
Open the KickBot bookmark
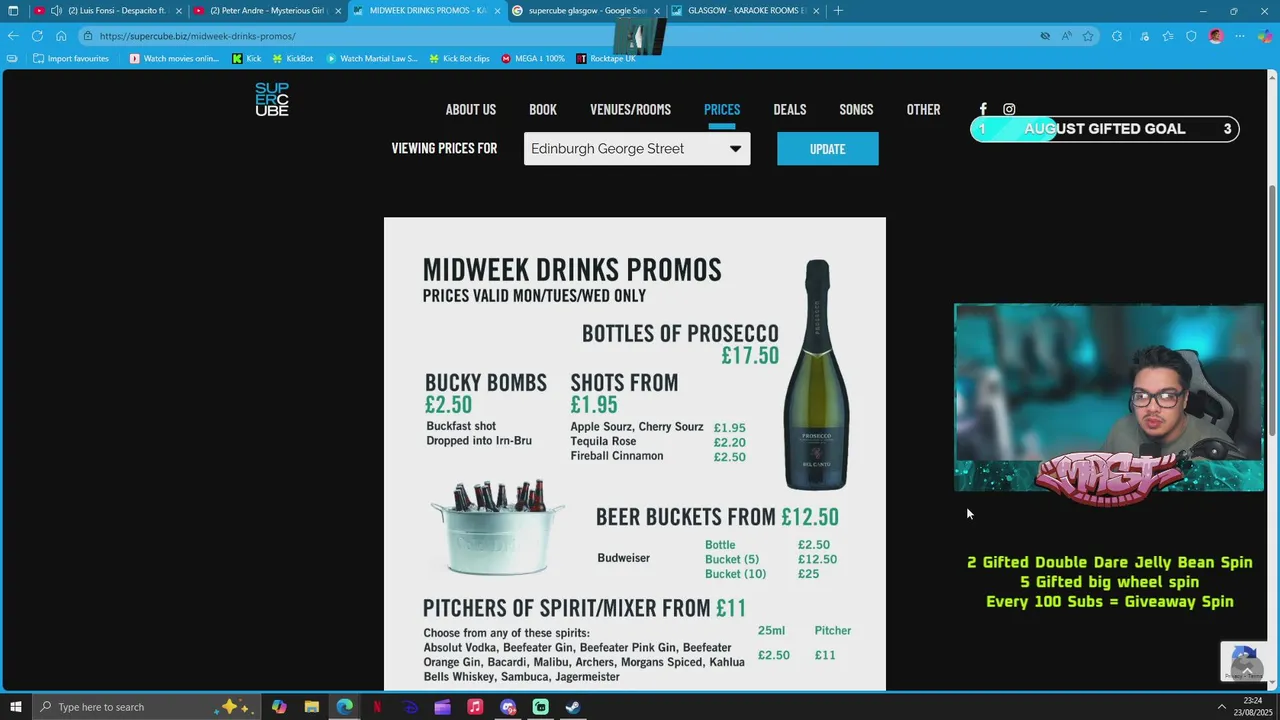coord(293,59)
